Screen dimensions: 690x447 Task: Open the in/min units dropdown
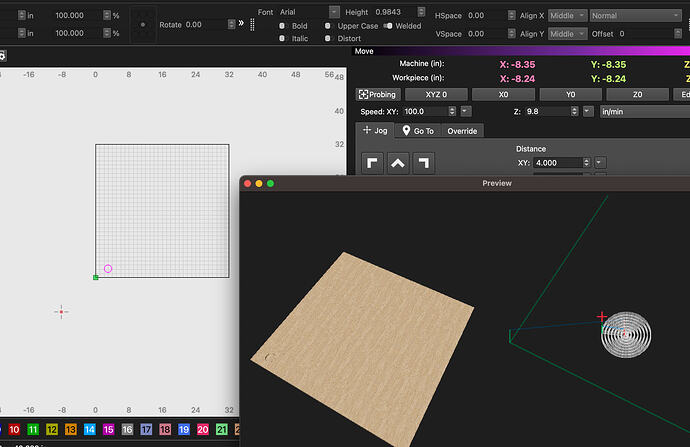click(x=645, y=112)
